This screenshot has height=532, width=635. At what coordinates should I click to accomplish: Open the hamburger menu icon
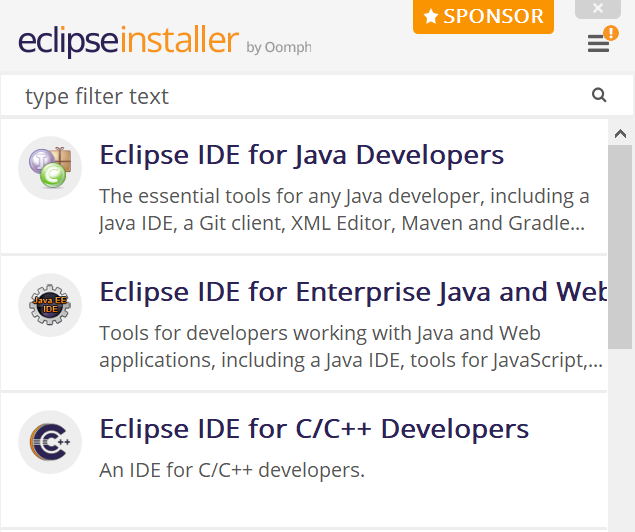(598, 43)
